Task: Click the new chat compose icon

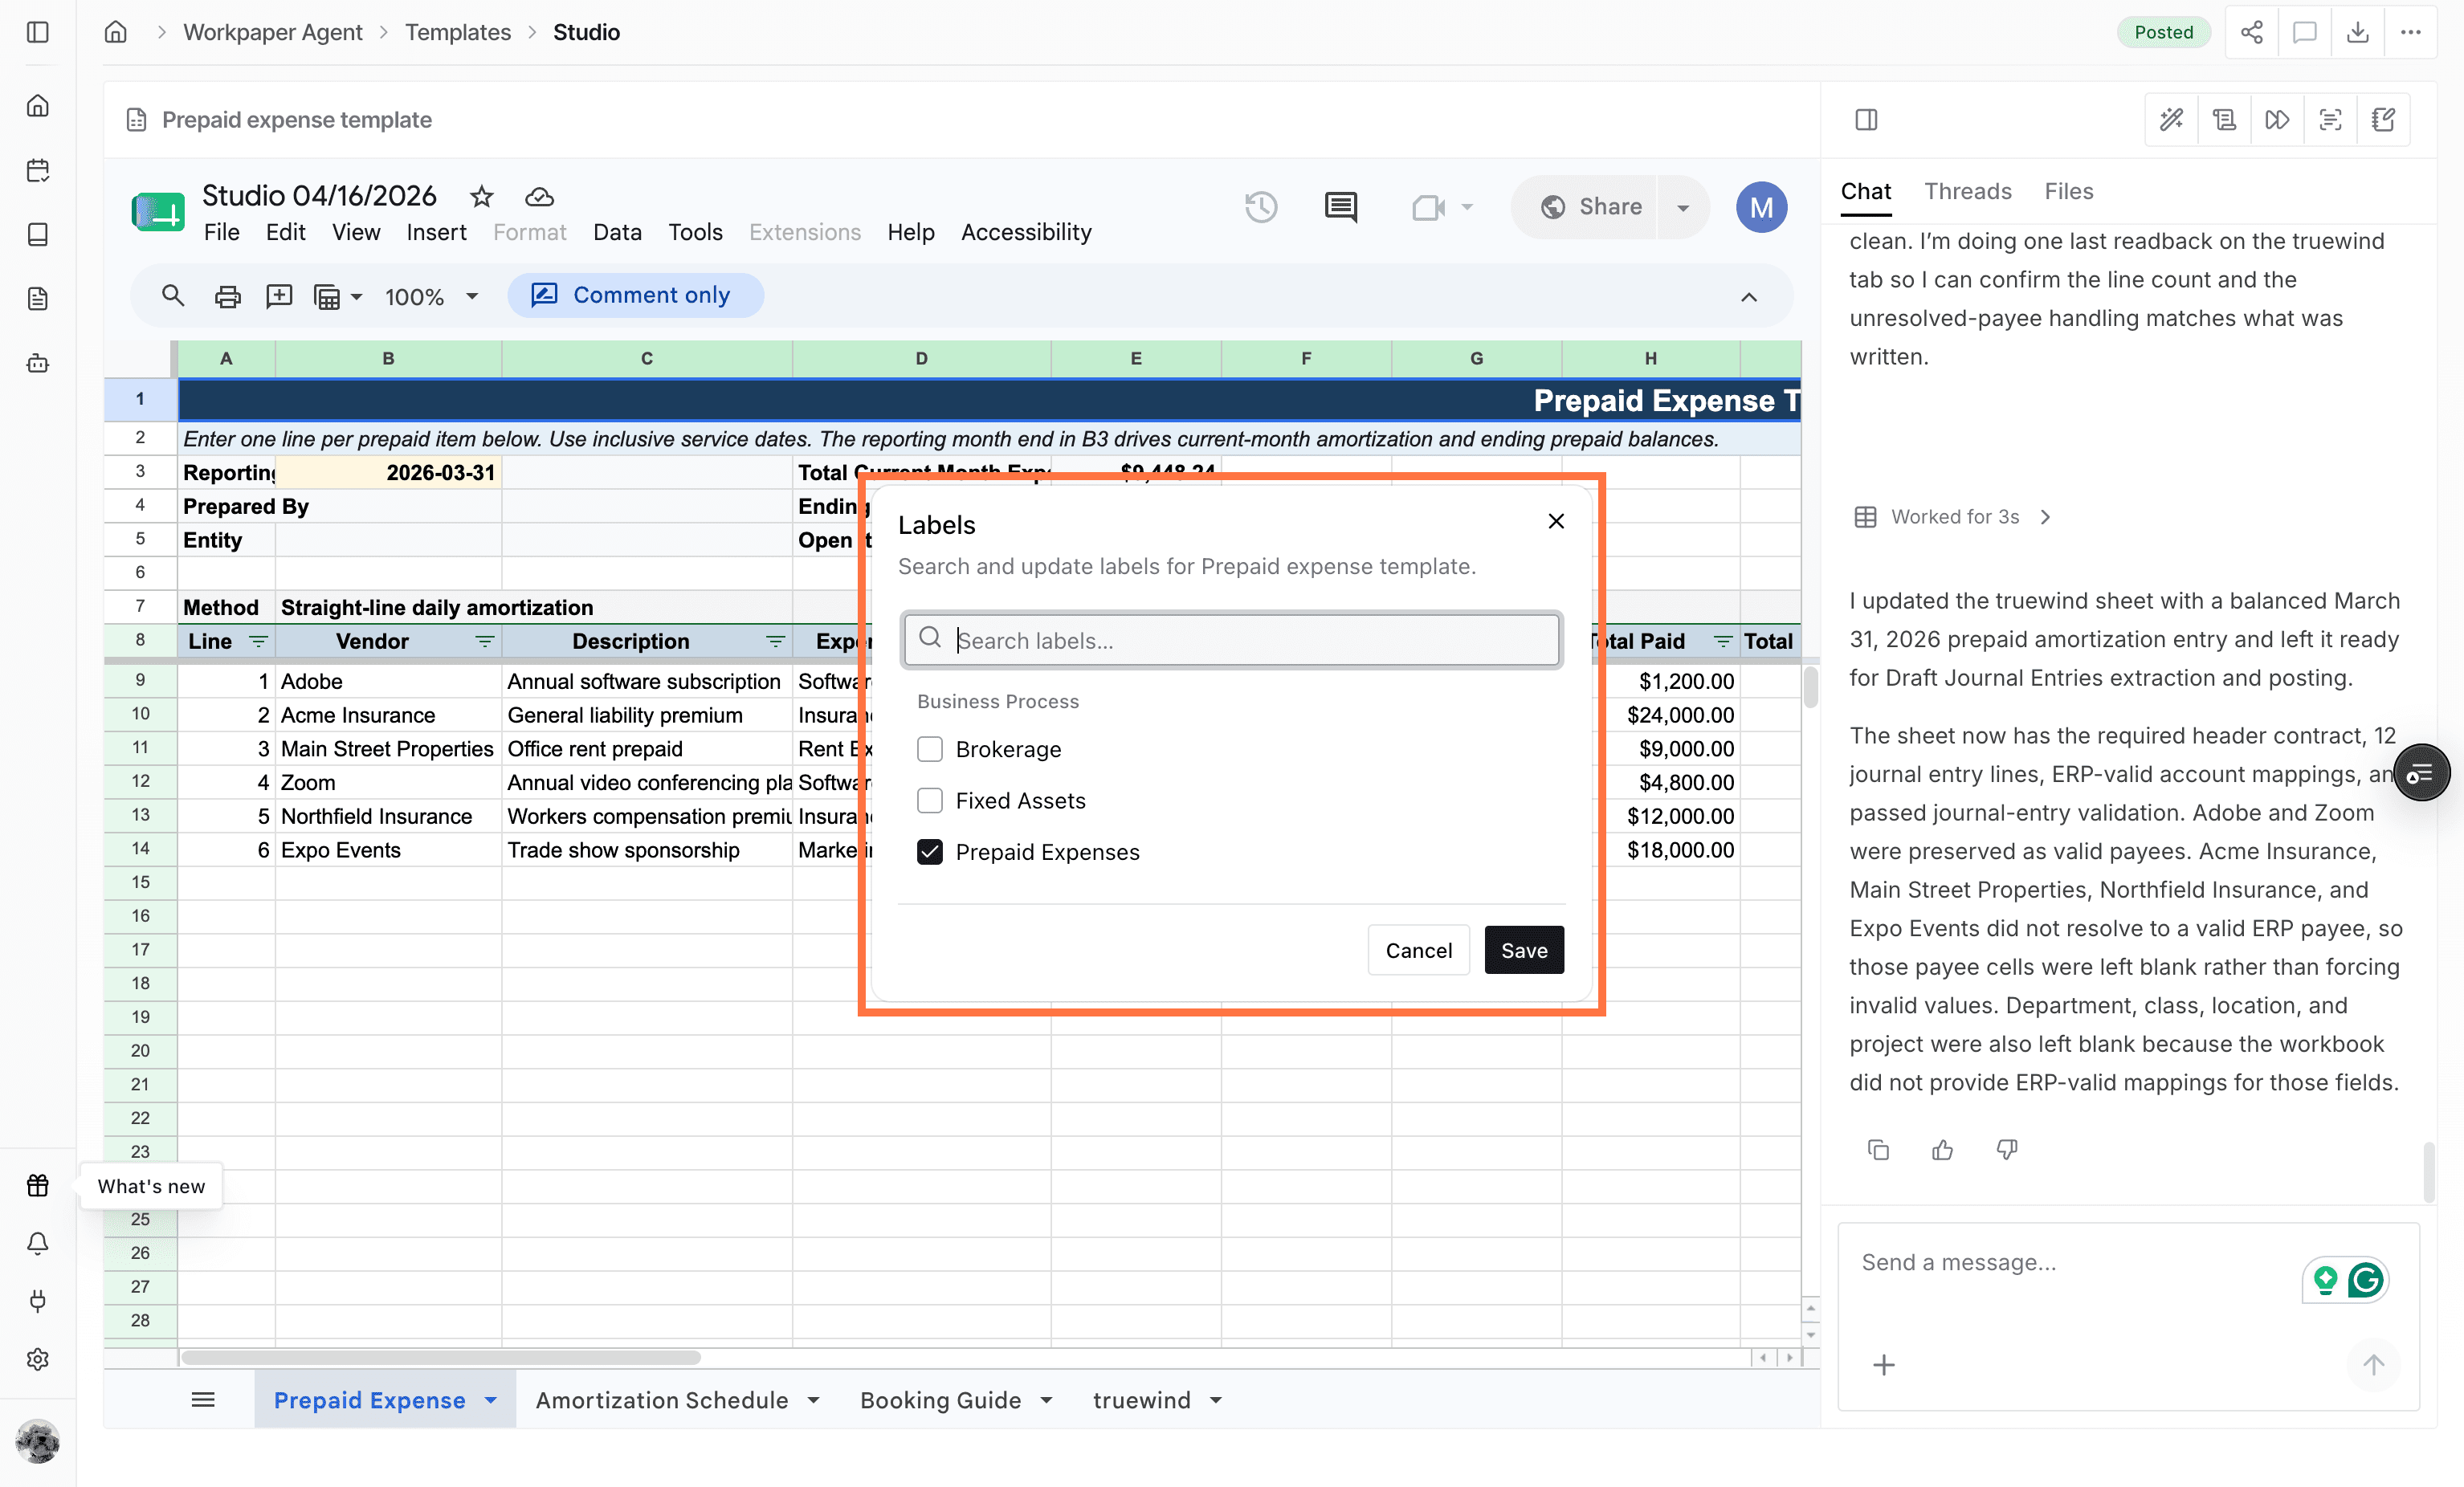Action: [x=2383, y=120]
